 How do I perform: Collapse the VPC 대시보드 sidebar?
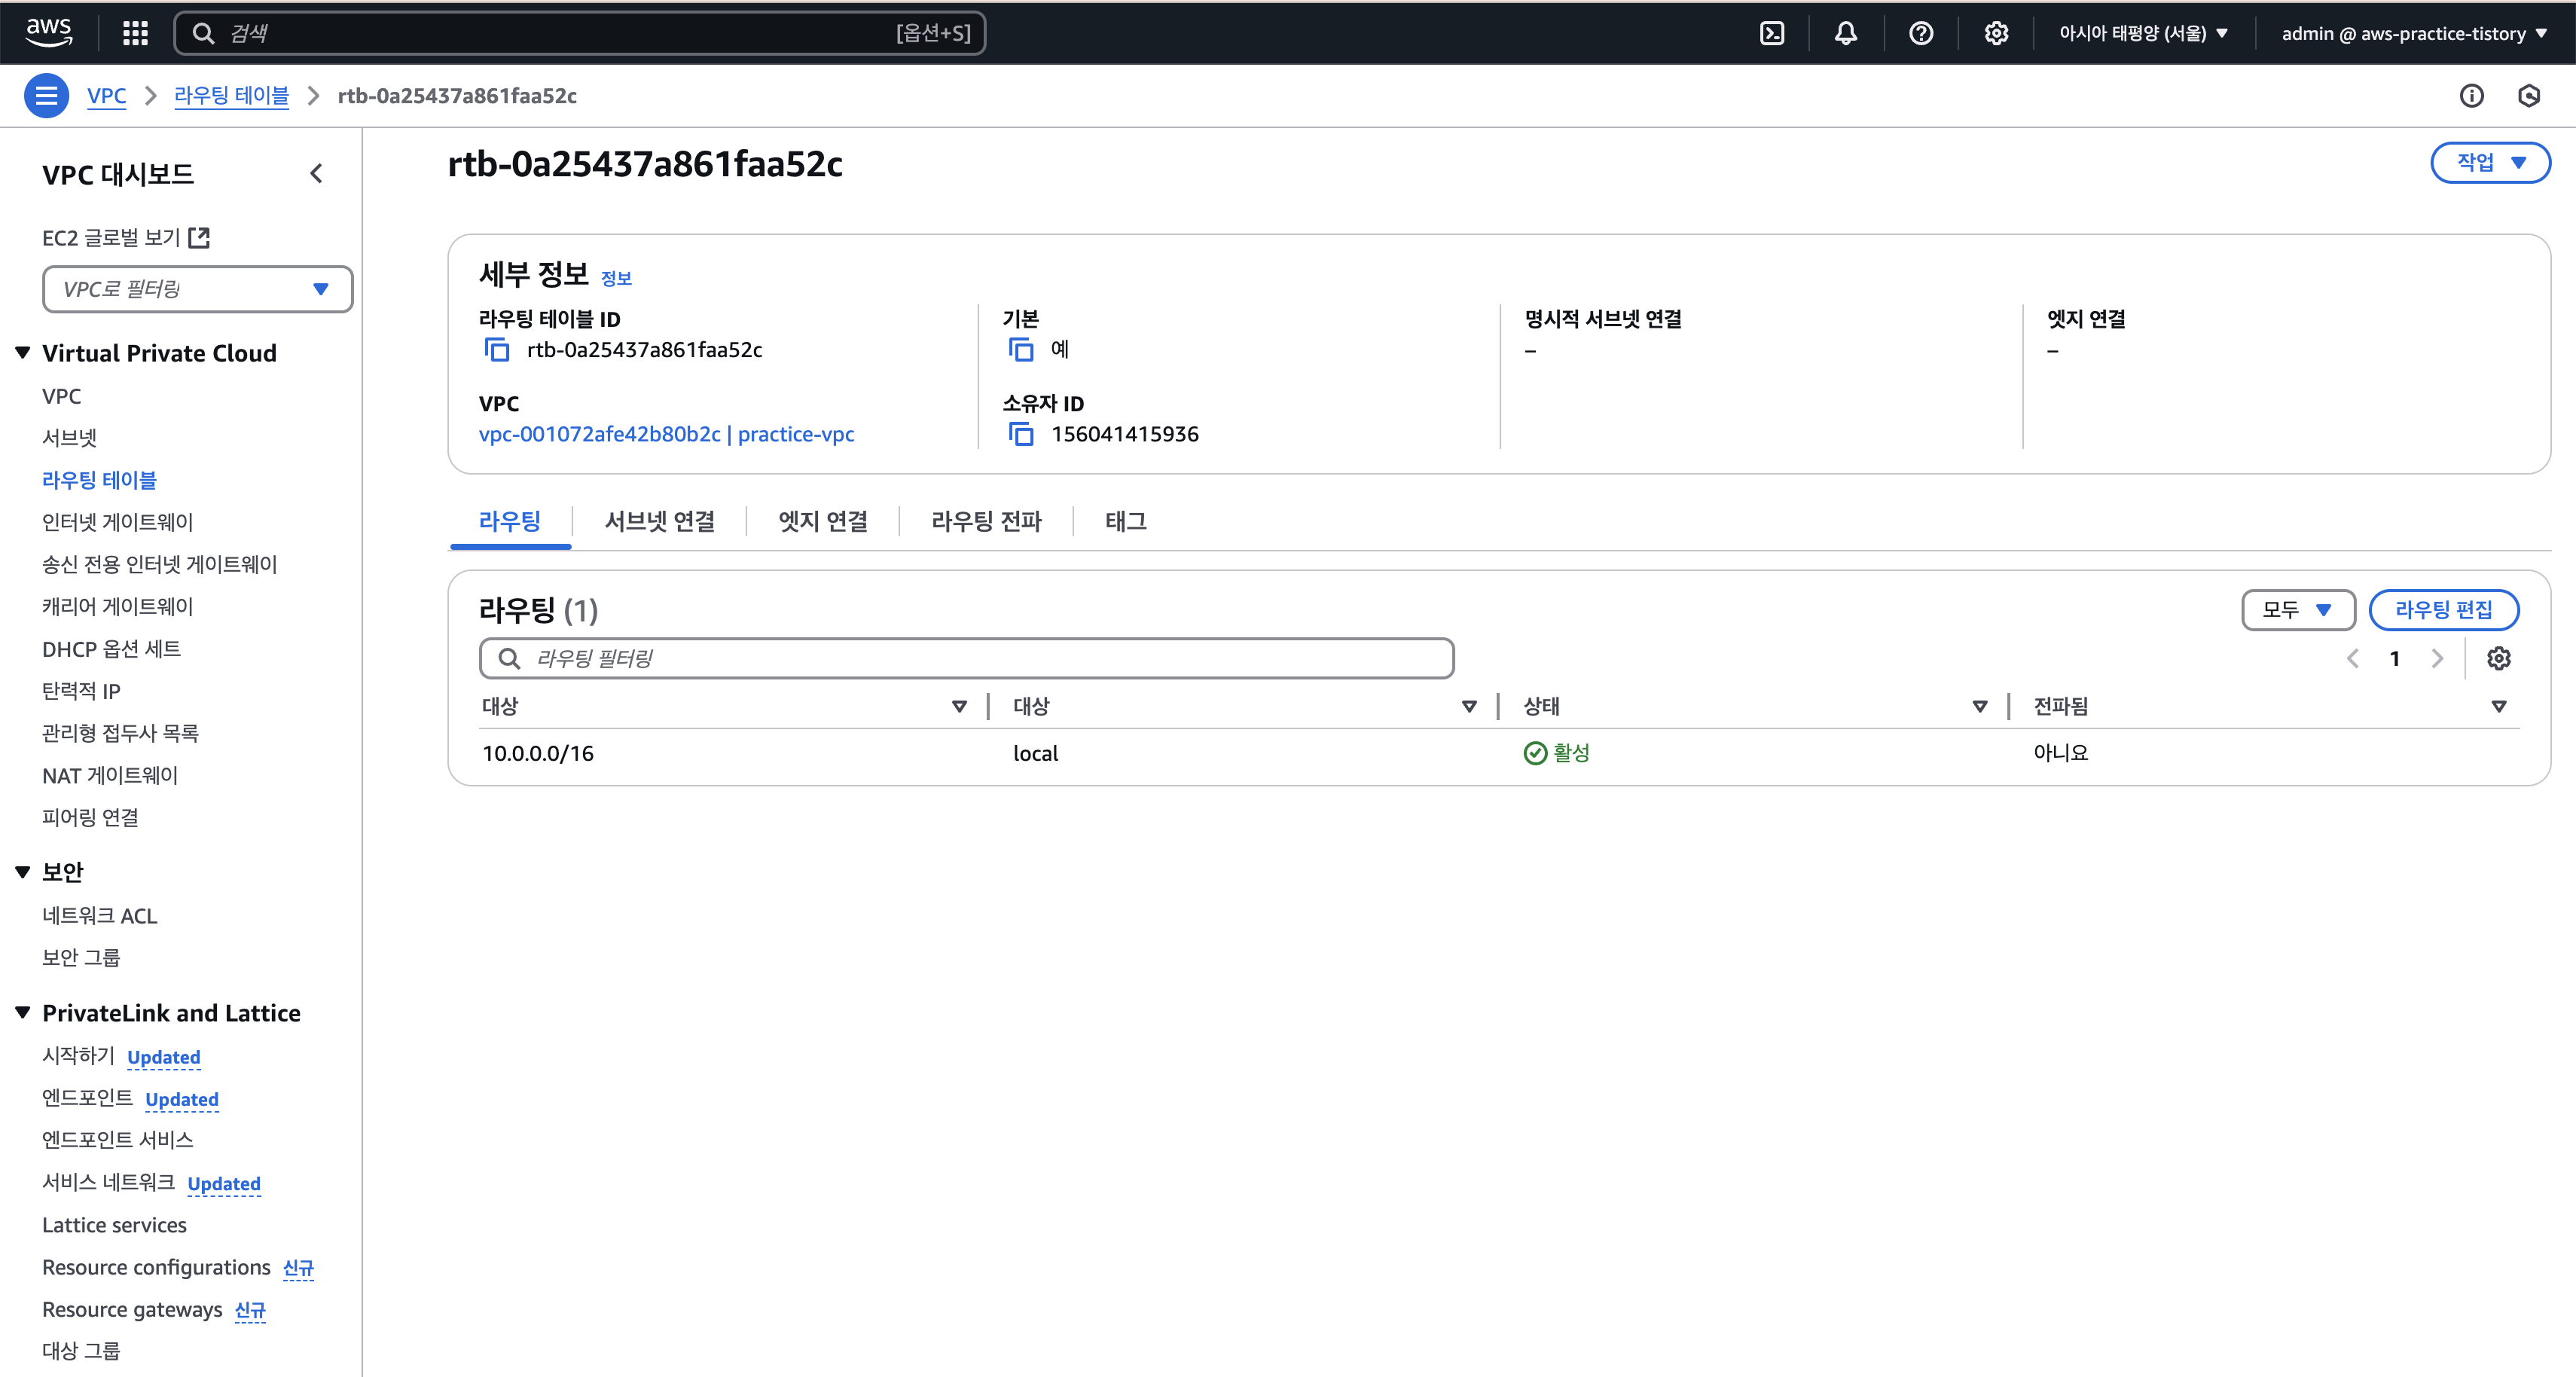point(317,174)
